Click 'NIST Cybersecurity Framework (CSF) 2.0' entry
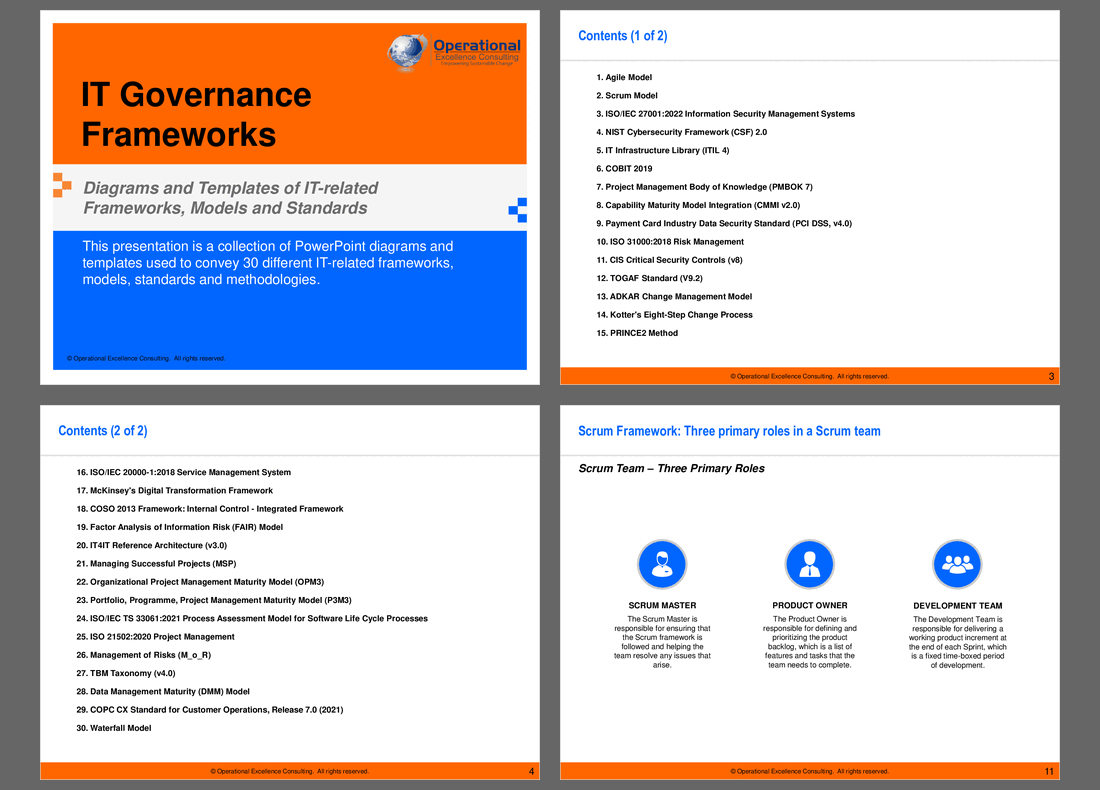Screen dimensions: 1100x790 pos(681,132)
